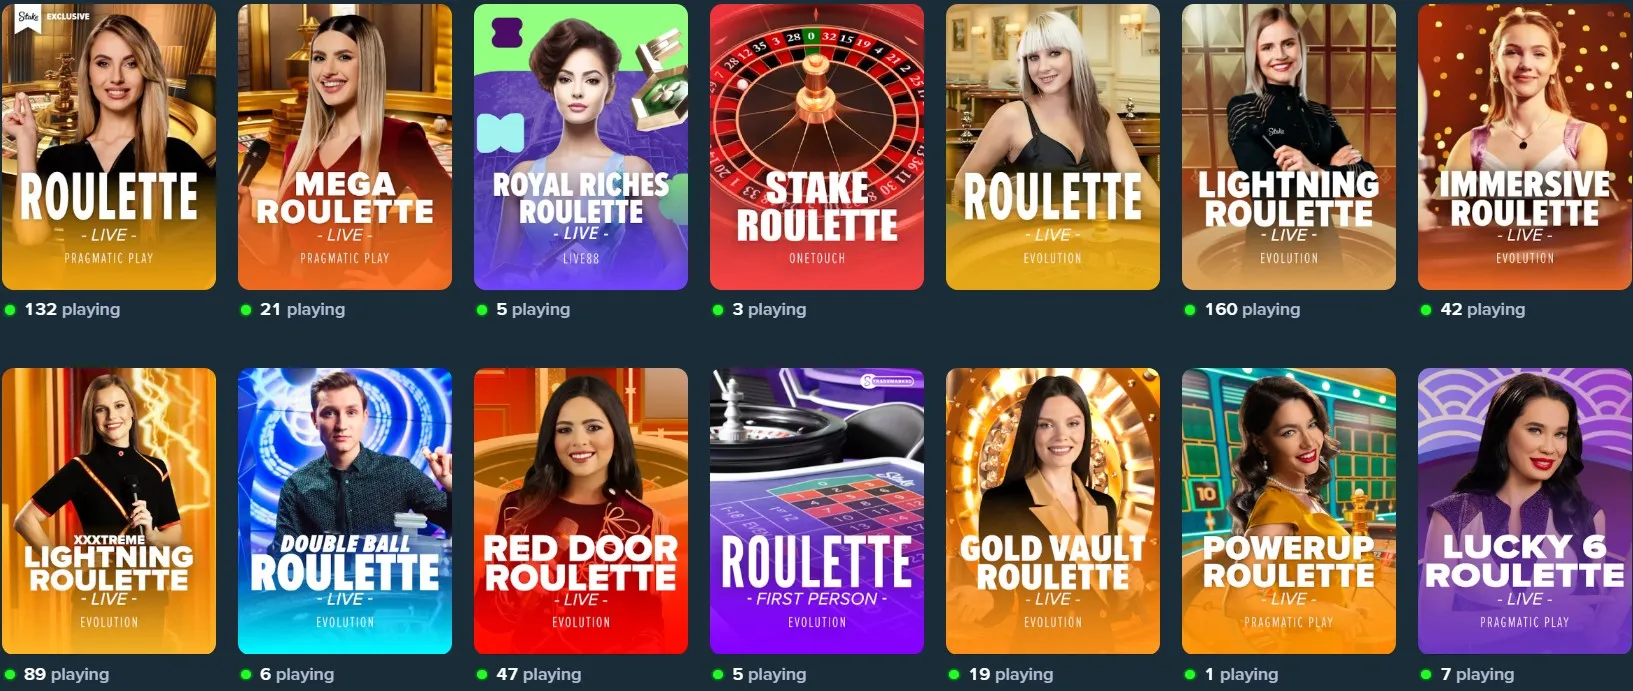Screen dimensions: 1633x691
Task: Open PowerUp Roulette by Pragmatic Play
Action: pos(1289,511)
